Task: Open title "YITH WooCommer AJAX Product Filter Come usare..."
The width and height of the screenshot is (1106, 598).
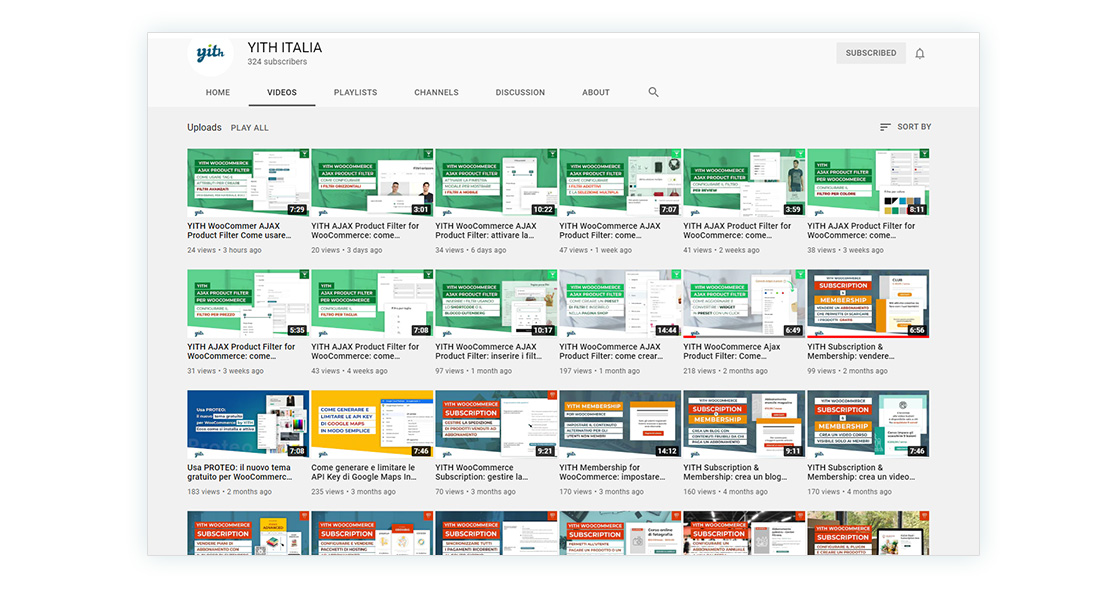Action: click(x=239, y=231)
